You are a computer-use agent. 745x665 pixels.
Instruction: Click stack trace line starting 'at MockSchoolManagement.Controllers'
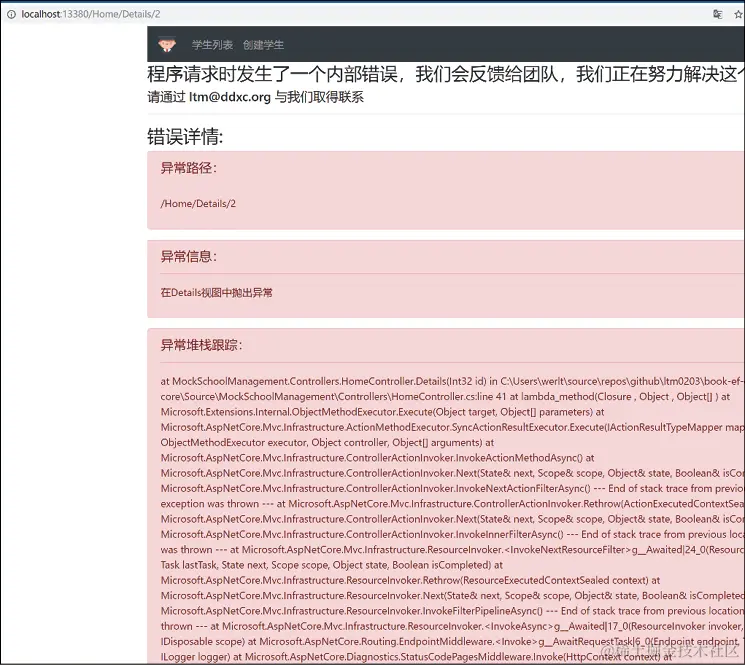452,381
